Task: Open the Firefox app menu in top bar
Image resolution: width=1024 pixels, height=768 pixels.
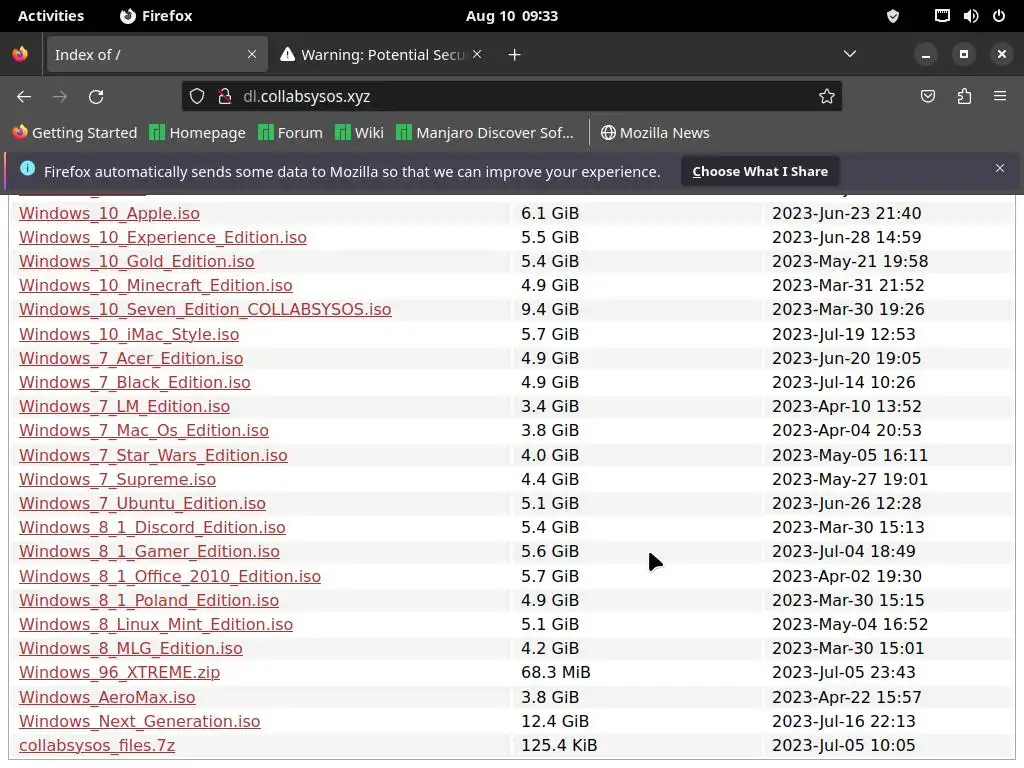Action: click(156, 16)
